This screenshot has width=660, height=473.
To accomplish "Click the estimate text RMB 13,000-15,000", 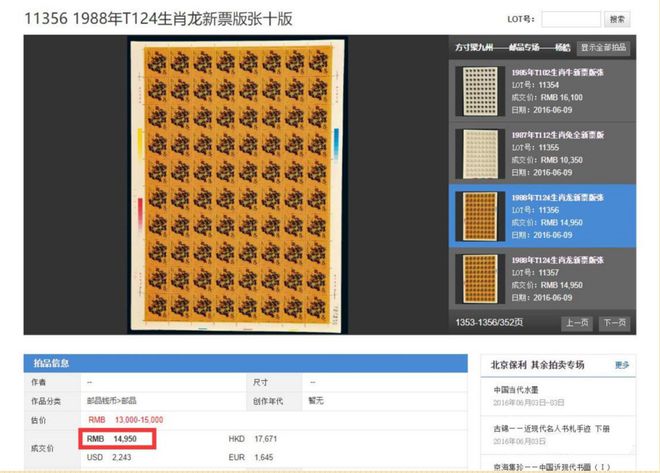I will [x=125, y=420].
